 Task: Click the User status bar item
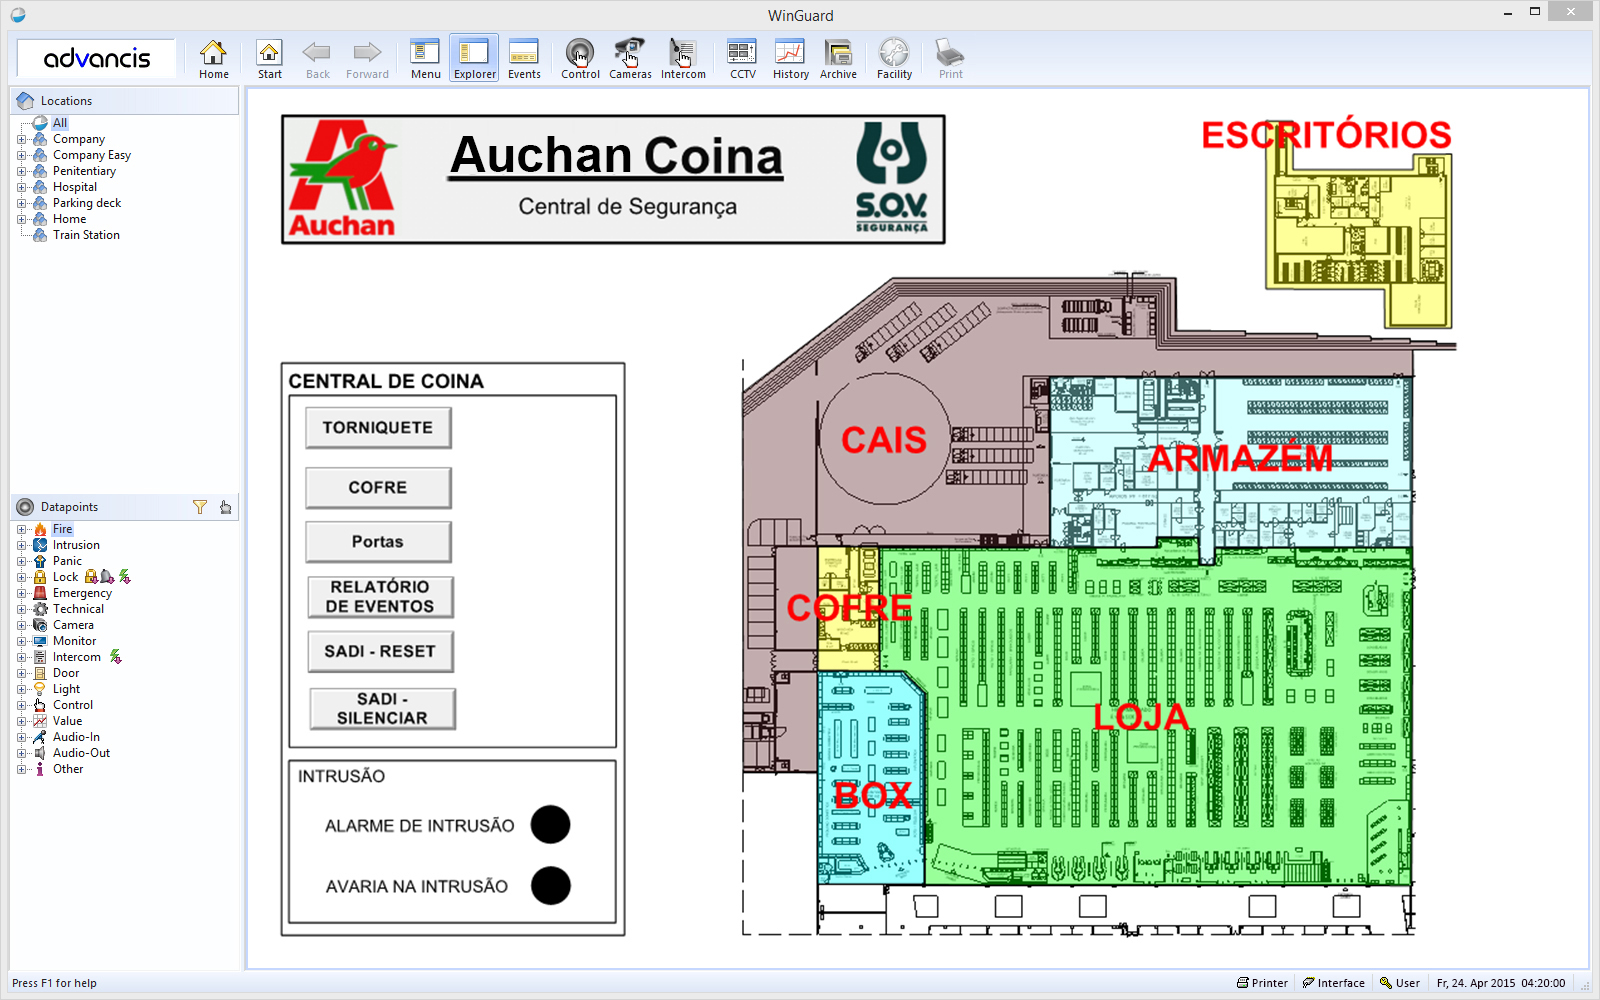(1400, 983)
